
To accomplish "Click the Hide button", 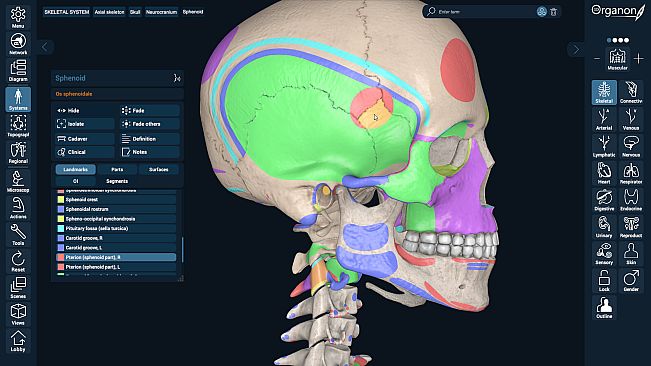I will click(85, 111).
